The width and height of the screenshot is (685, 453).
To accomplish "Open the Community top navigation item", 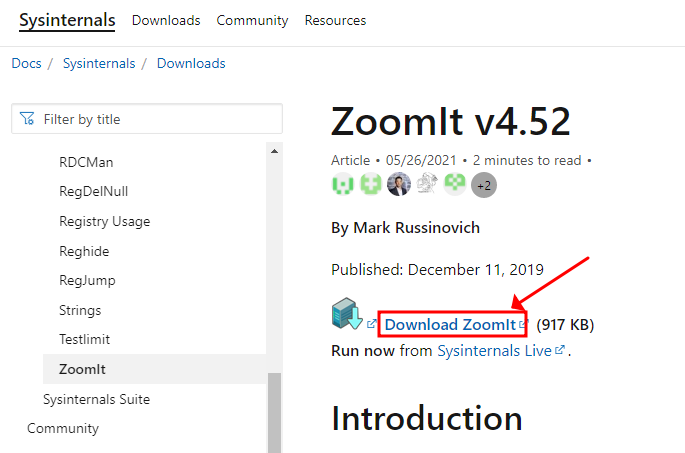I will point(252,21).
